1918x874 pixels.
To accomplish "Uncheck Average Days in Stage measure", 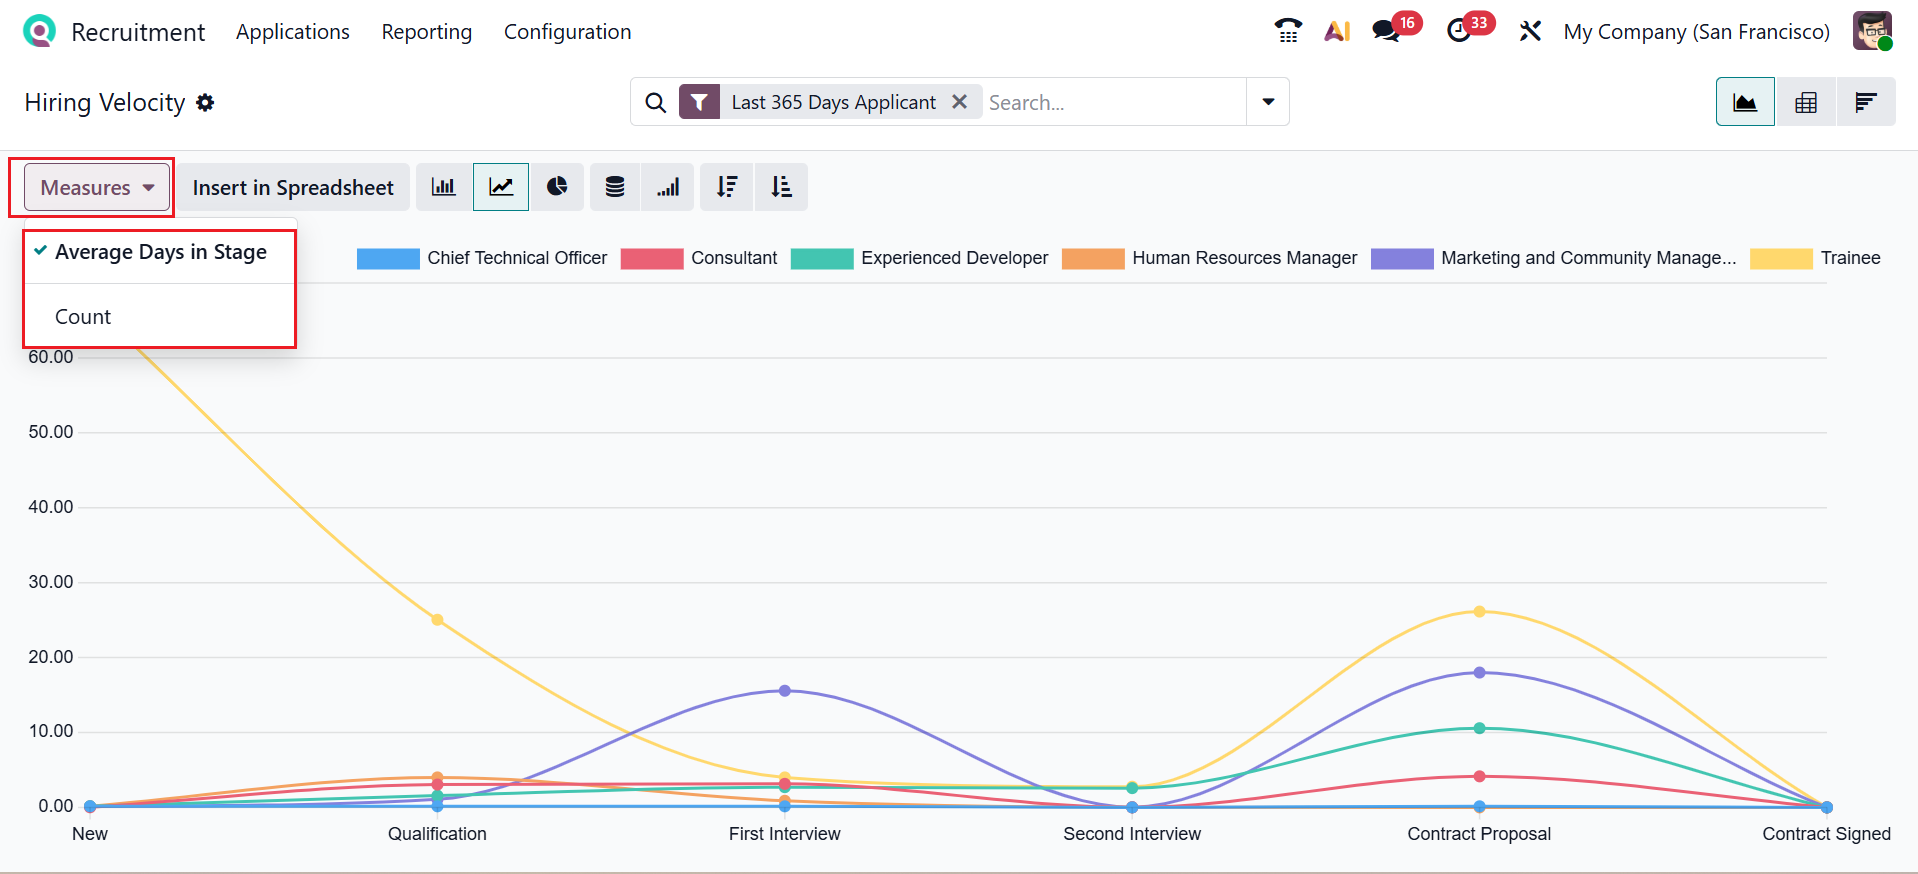I will tap(160, 252).
